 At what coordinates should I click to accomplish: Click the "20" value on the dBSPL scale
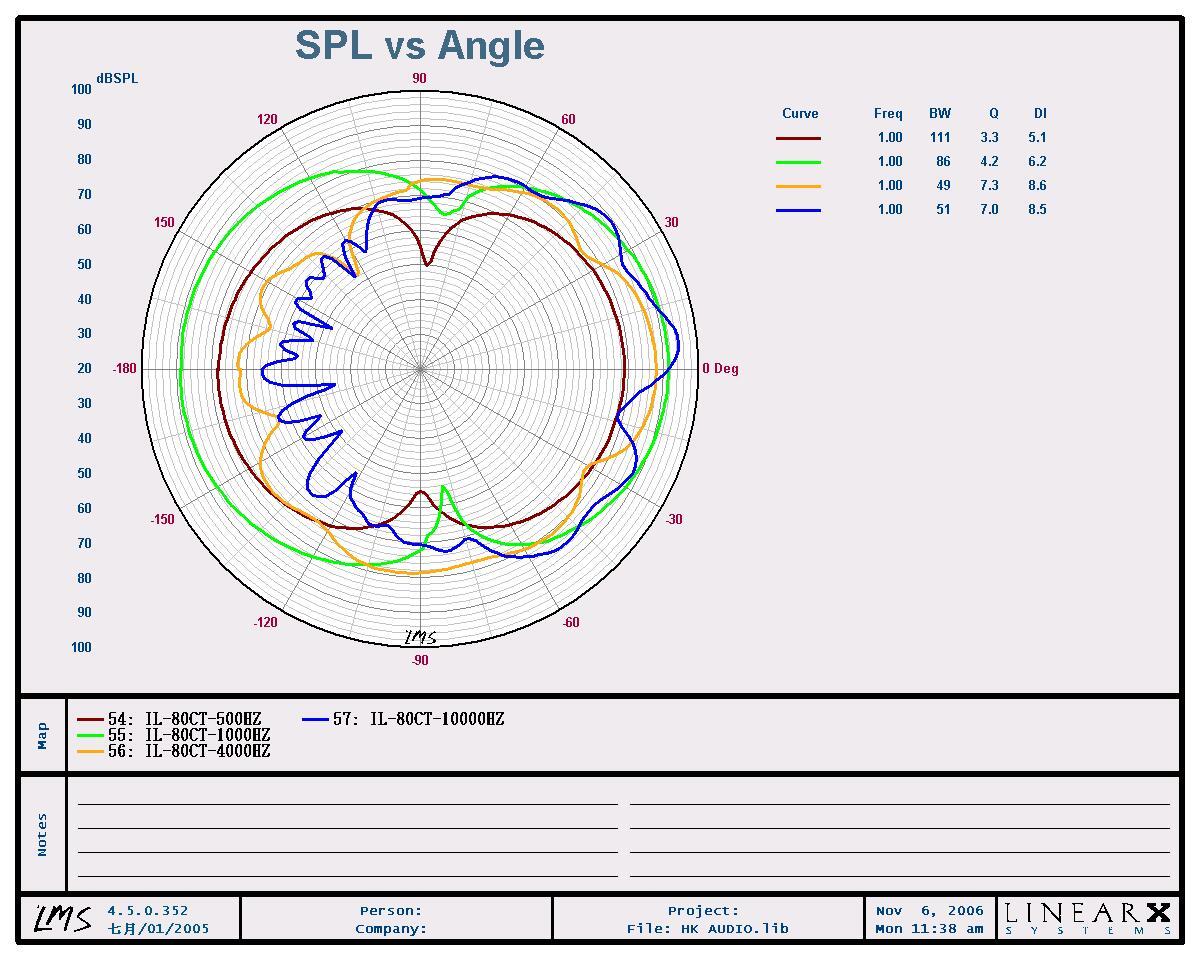(84, 369)
